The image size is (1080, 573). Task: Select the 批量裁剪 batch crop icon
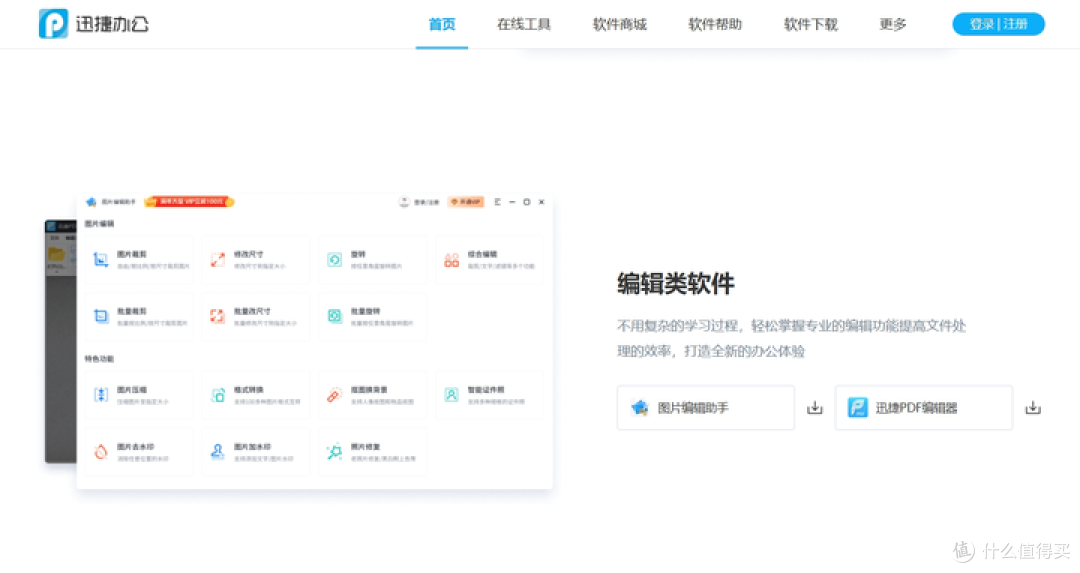click(101, 316)
